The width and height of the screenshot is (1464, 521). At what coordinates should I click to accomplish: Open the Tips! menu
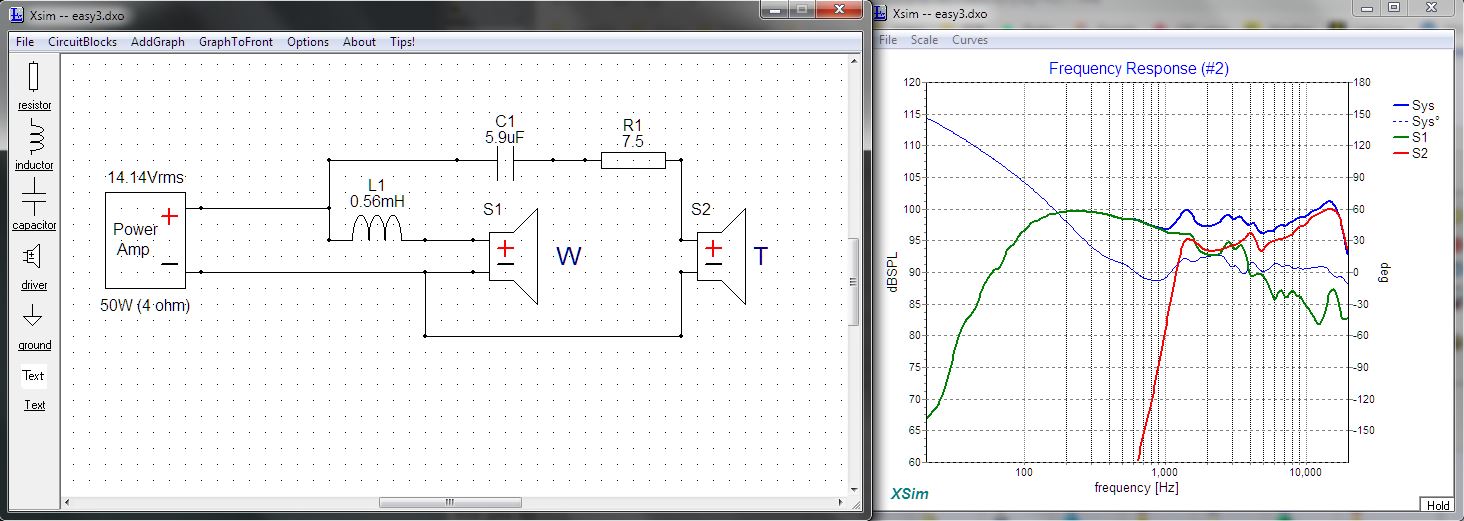[402, 42]
